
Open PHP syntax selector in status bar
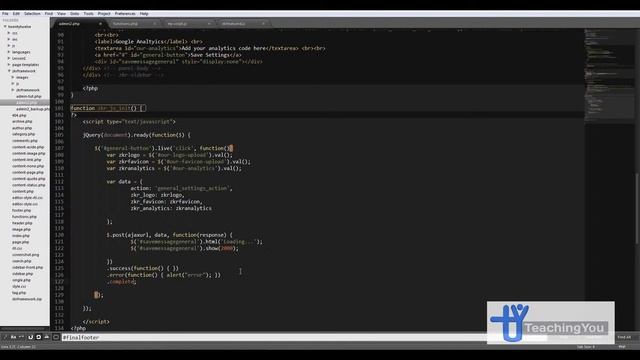622,347
